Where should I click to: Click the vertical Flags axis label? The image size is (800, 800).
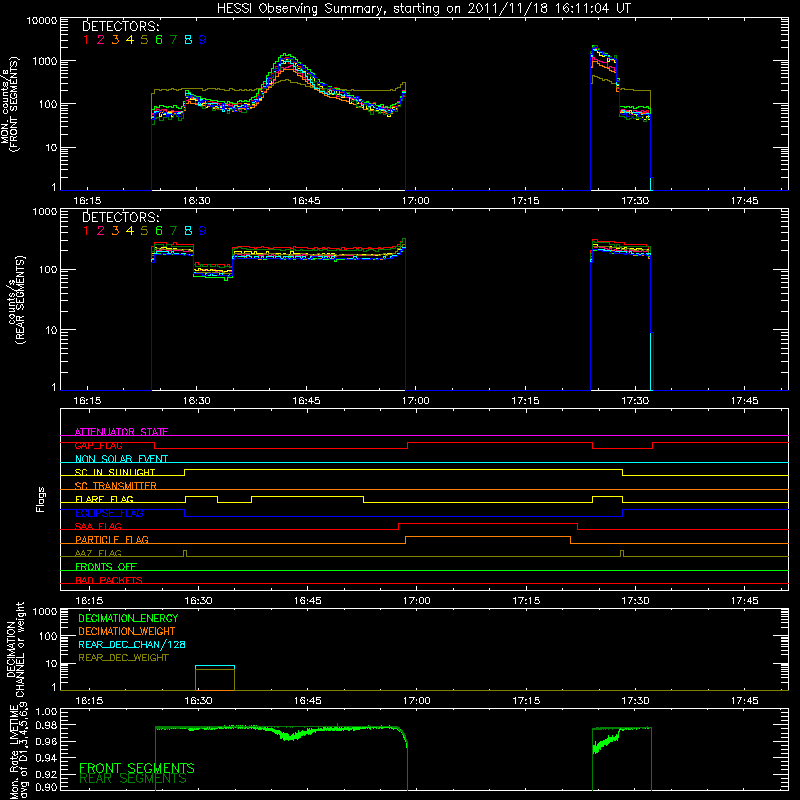point(40,499)
